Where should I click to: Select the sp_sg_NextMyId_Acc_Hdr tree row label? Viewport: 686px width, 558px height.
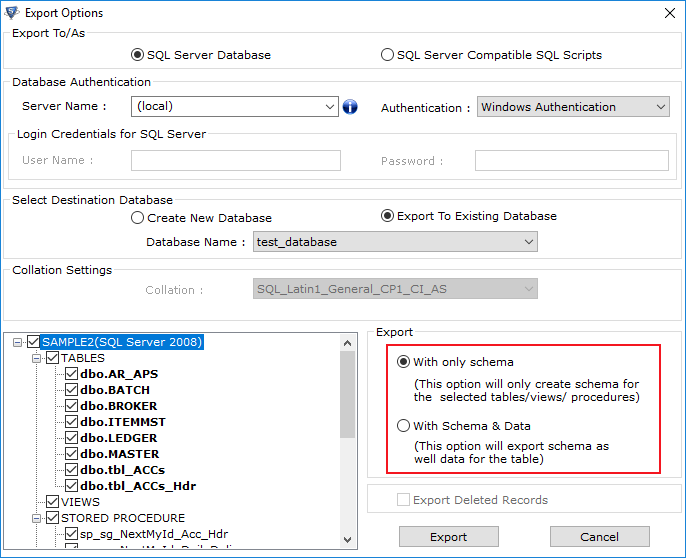(x=154, y=534)
